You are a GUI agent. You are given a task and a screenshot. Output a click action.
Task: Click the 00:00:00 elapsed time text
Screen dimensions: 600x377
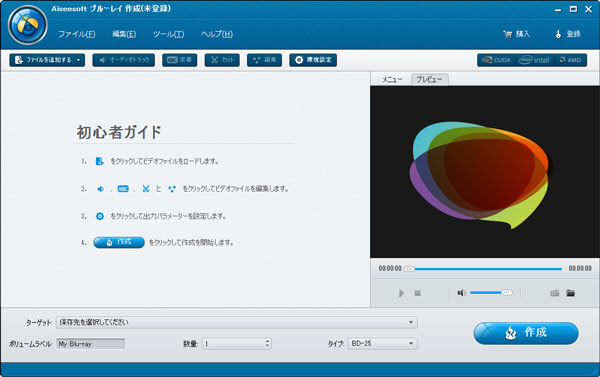[x=390, y=269]
